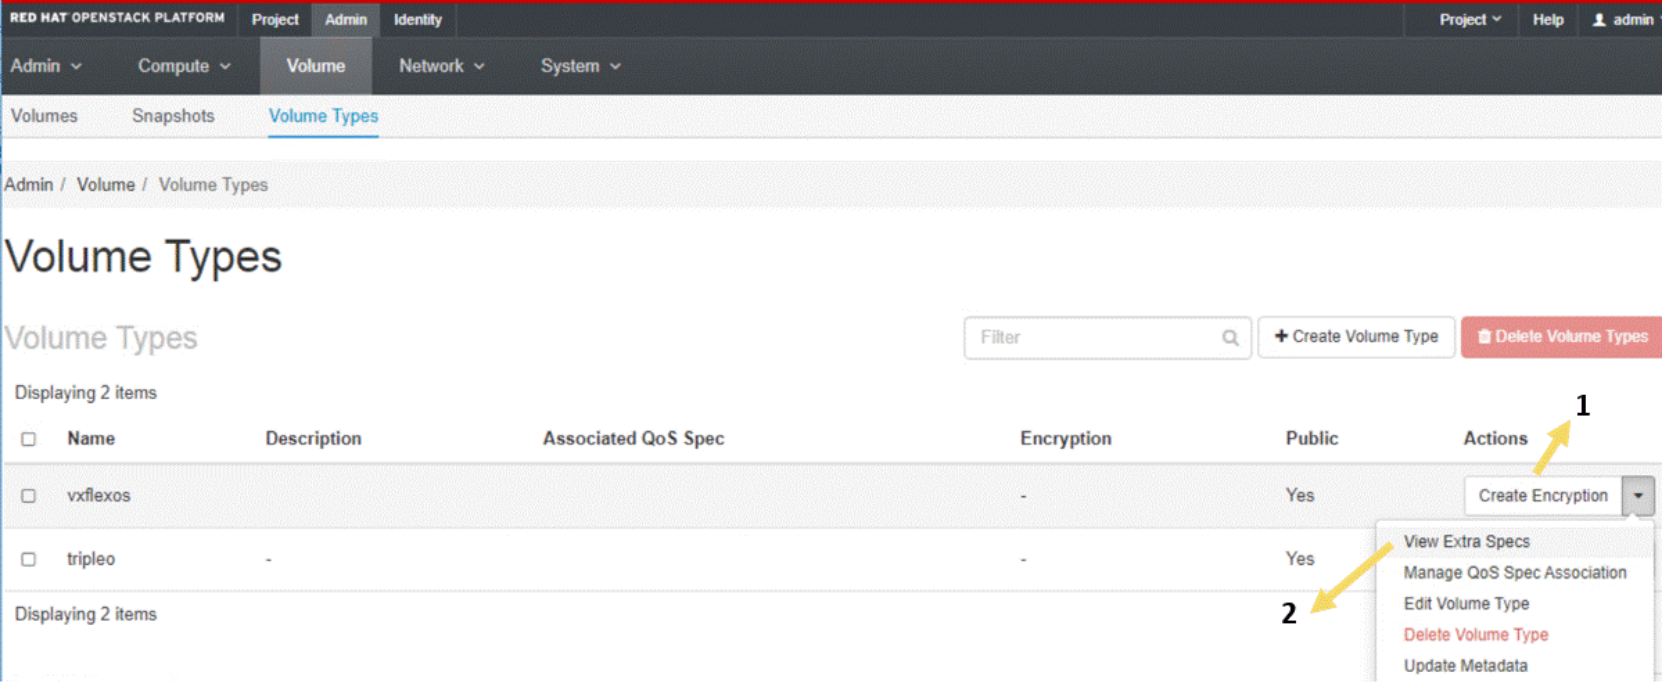Click the Yes value in vxflexos row
This screenshot has height=695, width=1662.
(1300, 496)
